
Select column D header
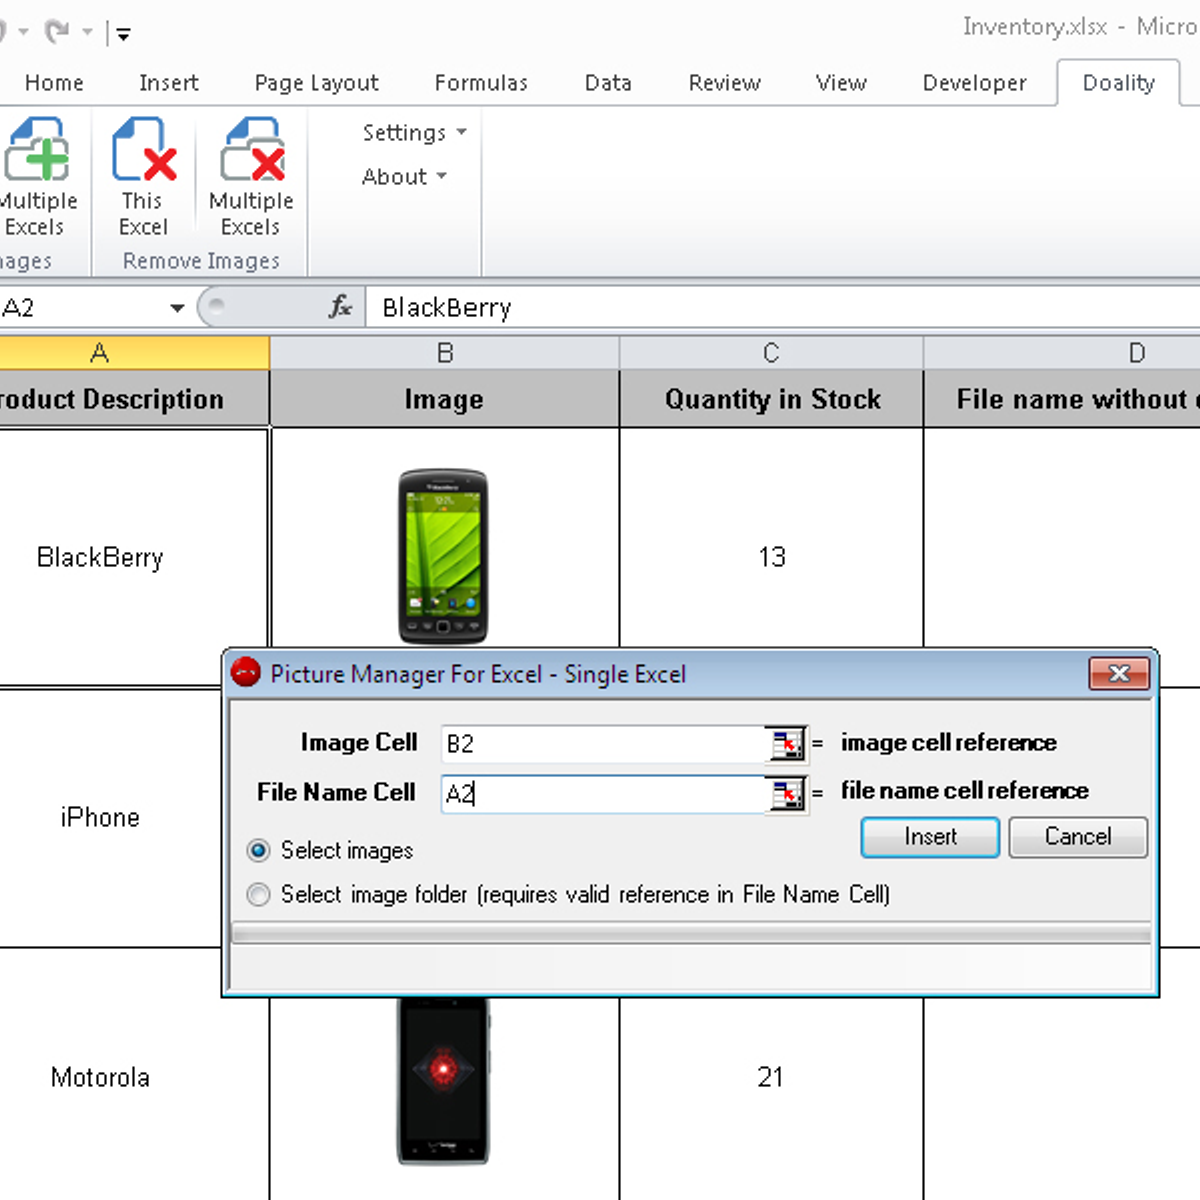(1062, 353)
